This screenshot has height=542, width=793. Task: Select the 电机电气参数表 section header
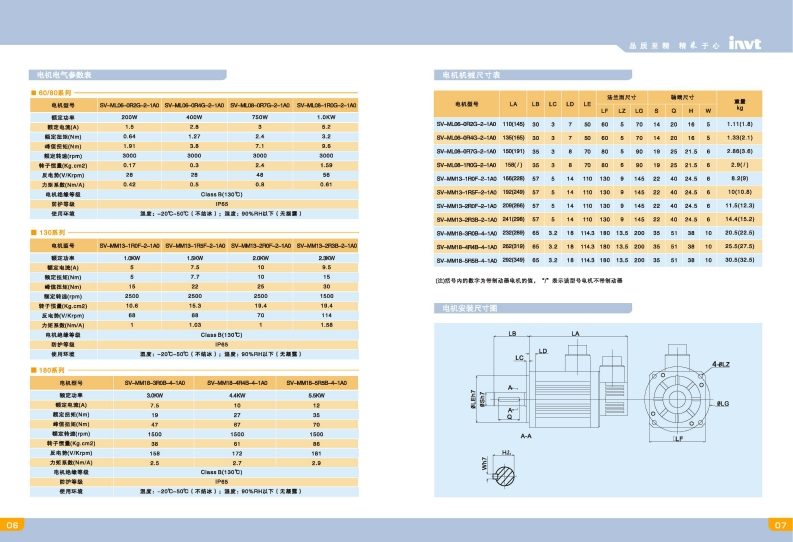(x=64, y=75)
